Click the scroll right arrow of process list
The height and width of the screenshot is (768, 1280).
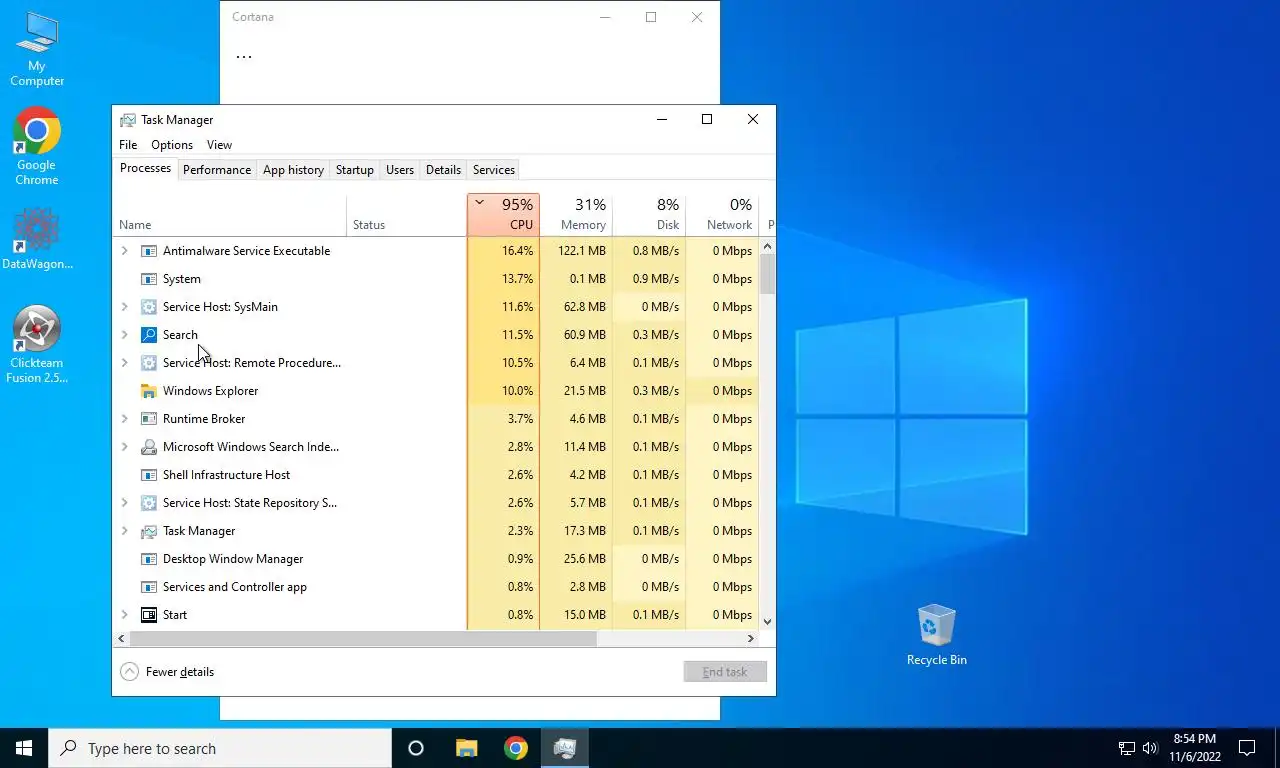(750, 638)
